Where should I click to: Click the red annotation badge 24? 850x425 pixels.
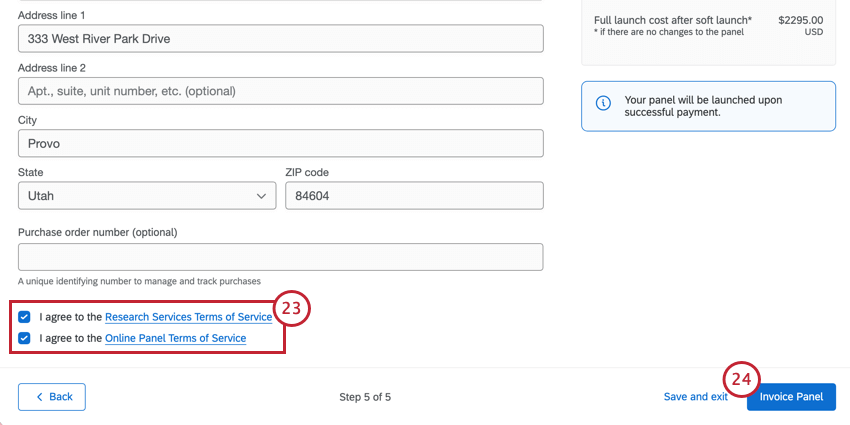coord(741,379)
